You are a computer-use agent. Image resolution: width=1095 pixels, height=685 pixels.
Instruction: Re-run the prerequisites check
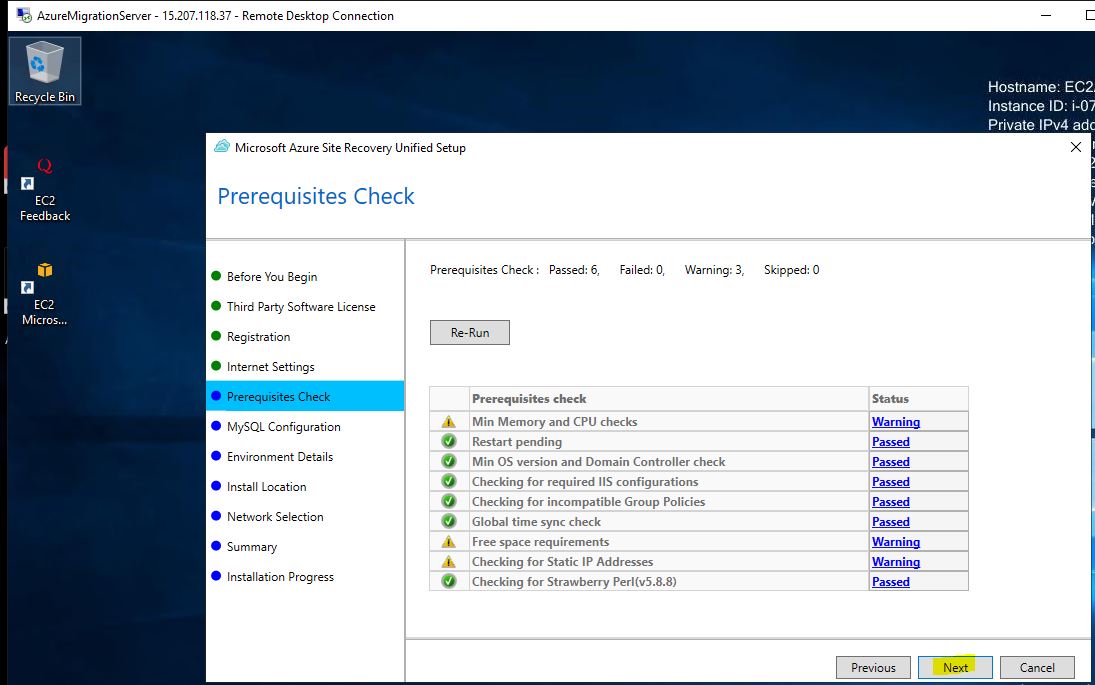(x=469, y=332)
